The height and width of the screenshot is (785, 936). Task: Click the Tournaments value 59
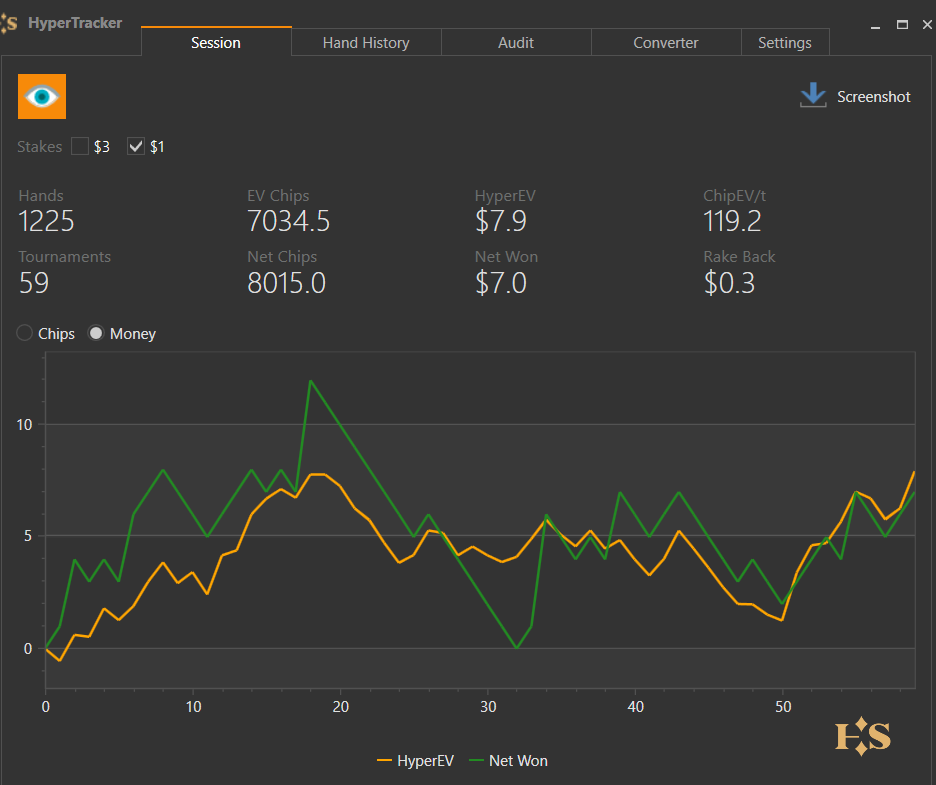coord(34,283)
